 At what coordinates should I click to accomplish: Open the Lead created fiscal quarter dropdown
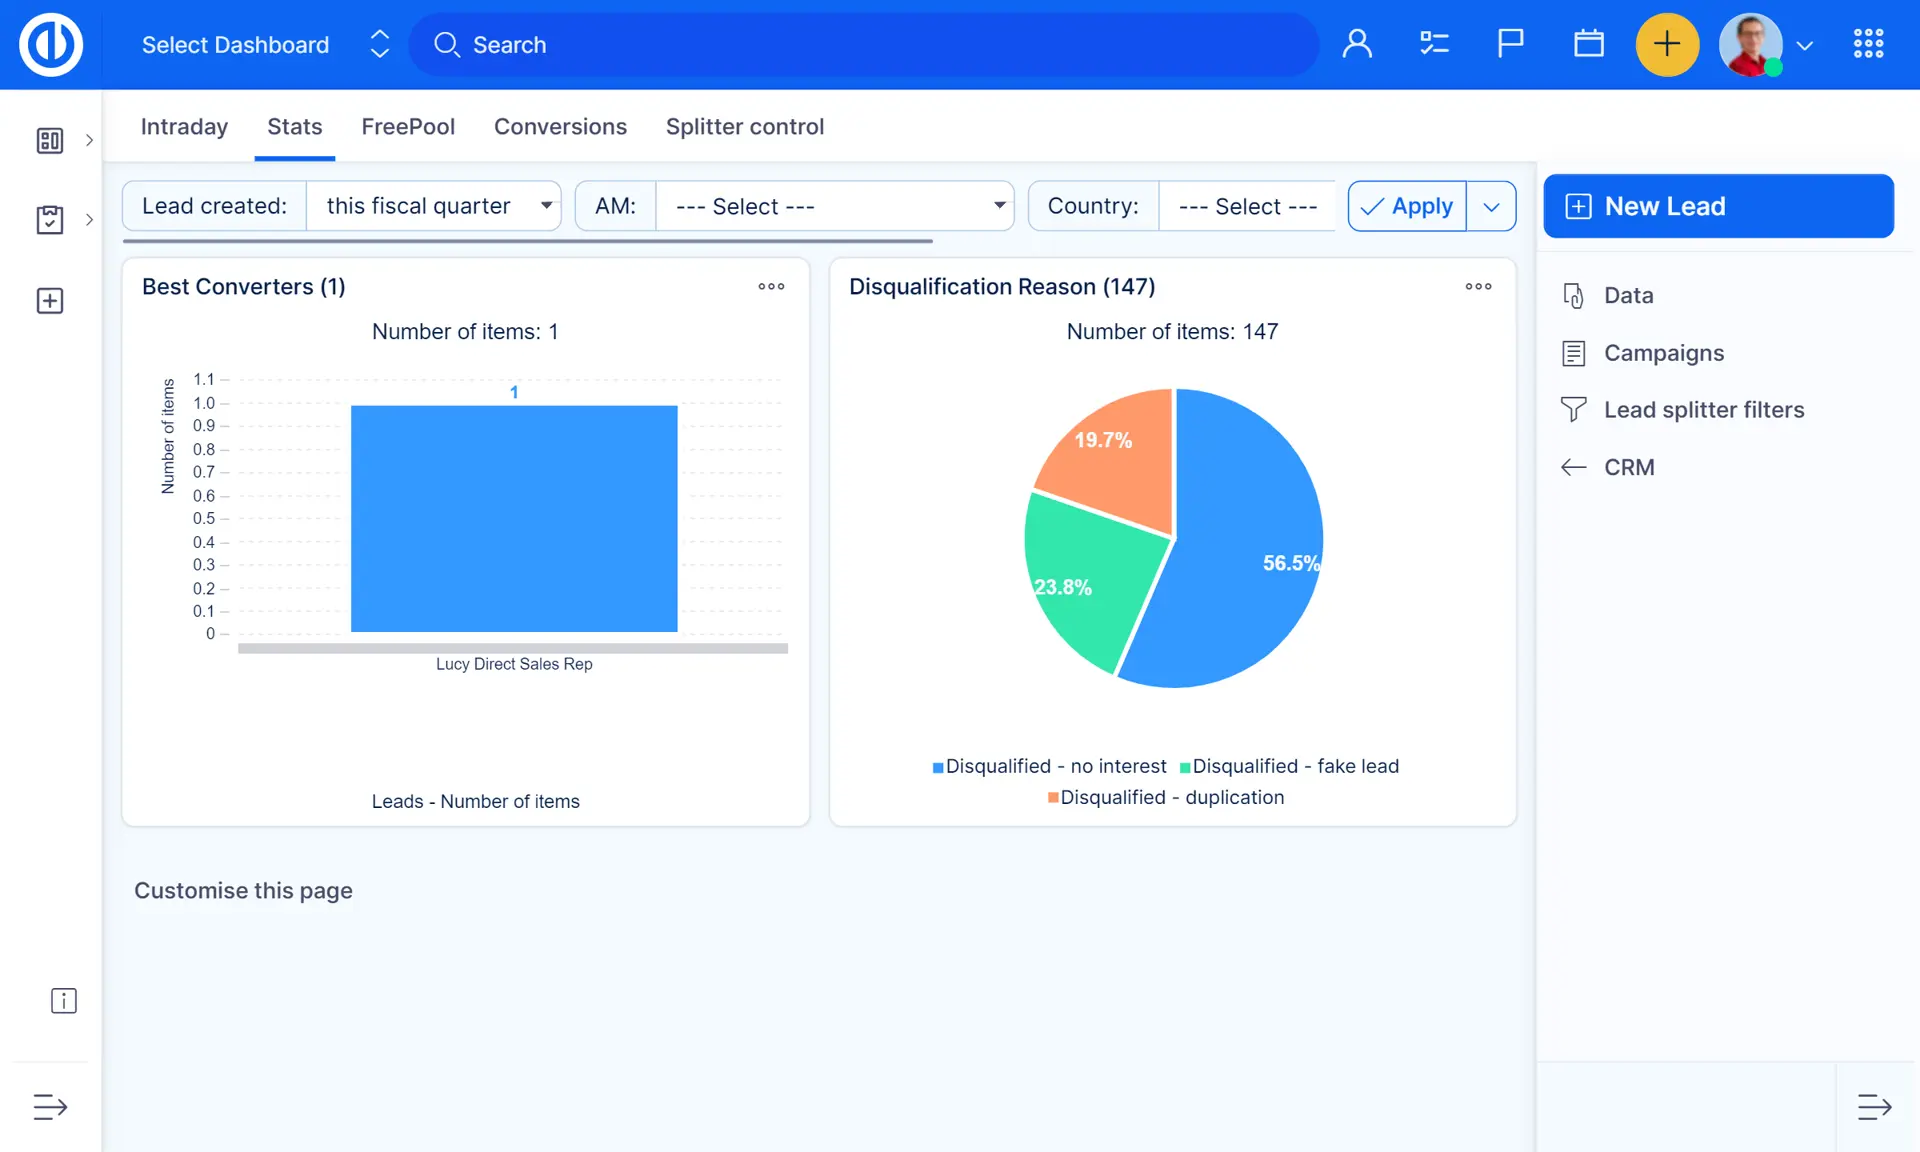pos(432,206)
